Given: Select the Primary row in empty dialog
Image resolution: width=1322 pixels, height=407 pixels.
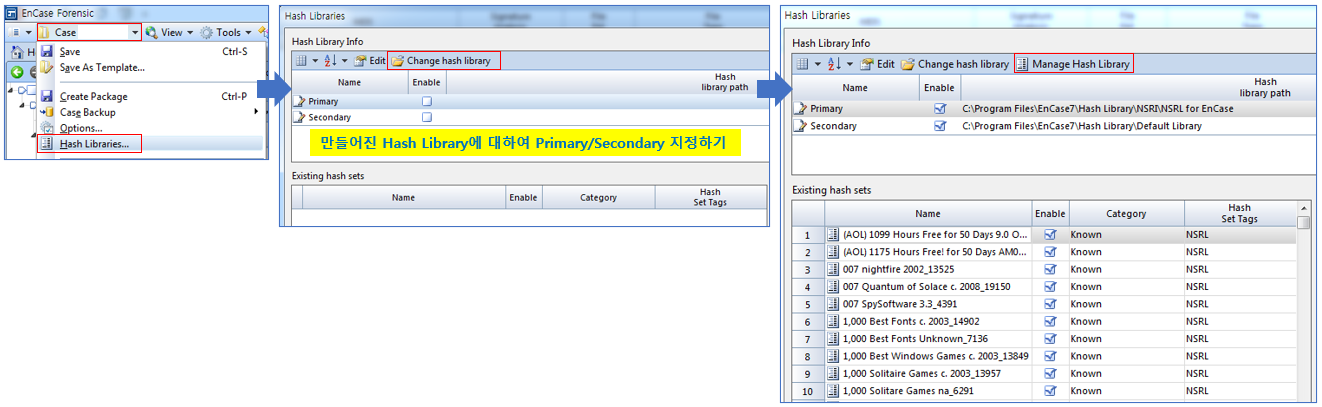Looking at the screenshot, I should pos(530,102).
